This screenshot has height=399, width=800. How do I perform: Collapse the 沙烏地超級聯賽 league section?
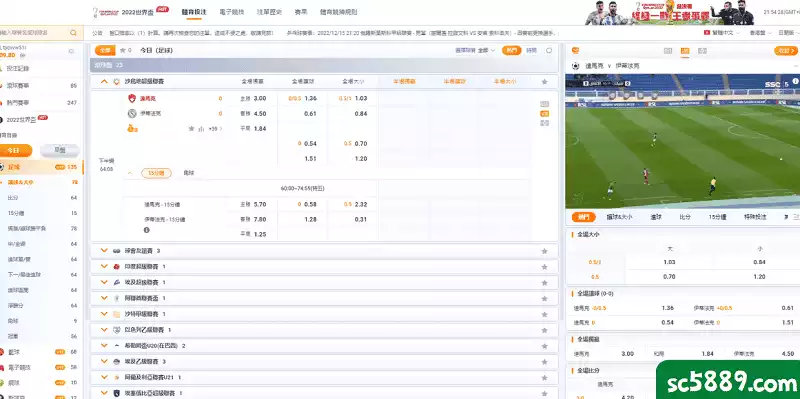(104, 81)
